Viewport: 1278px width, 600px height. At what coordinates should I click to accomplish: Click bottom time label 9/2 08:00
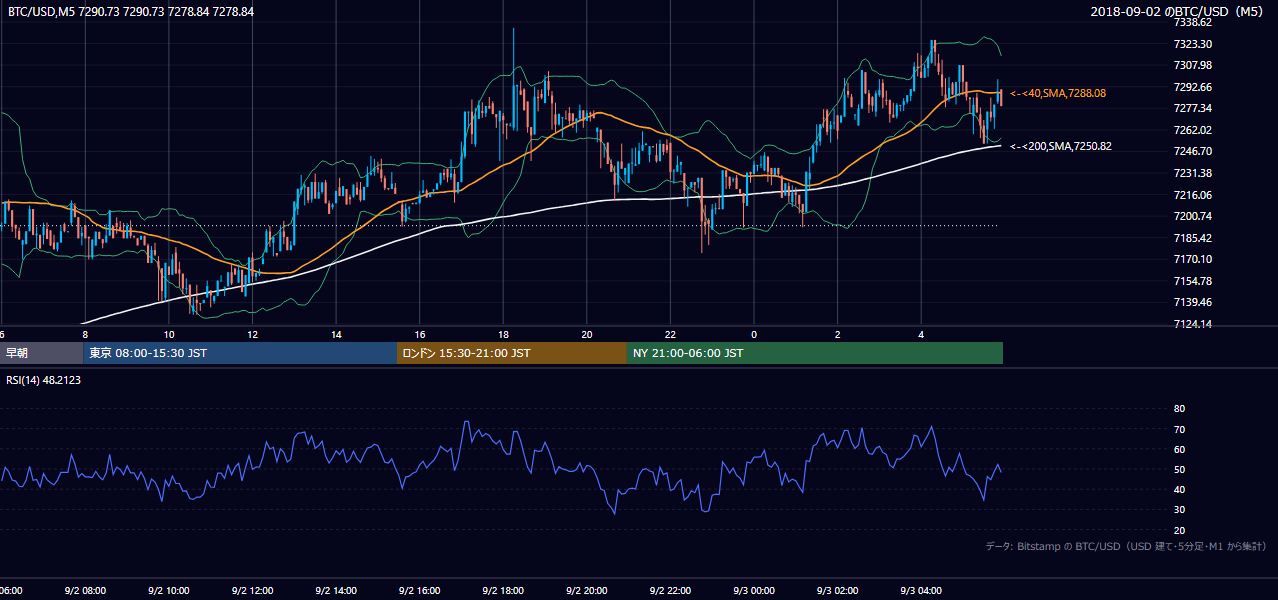84,590
